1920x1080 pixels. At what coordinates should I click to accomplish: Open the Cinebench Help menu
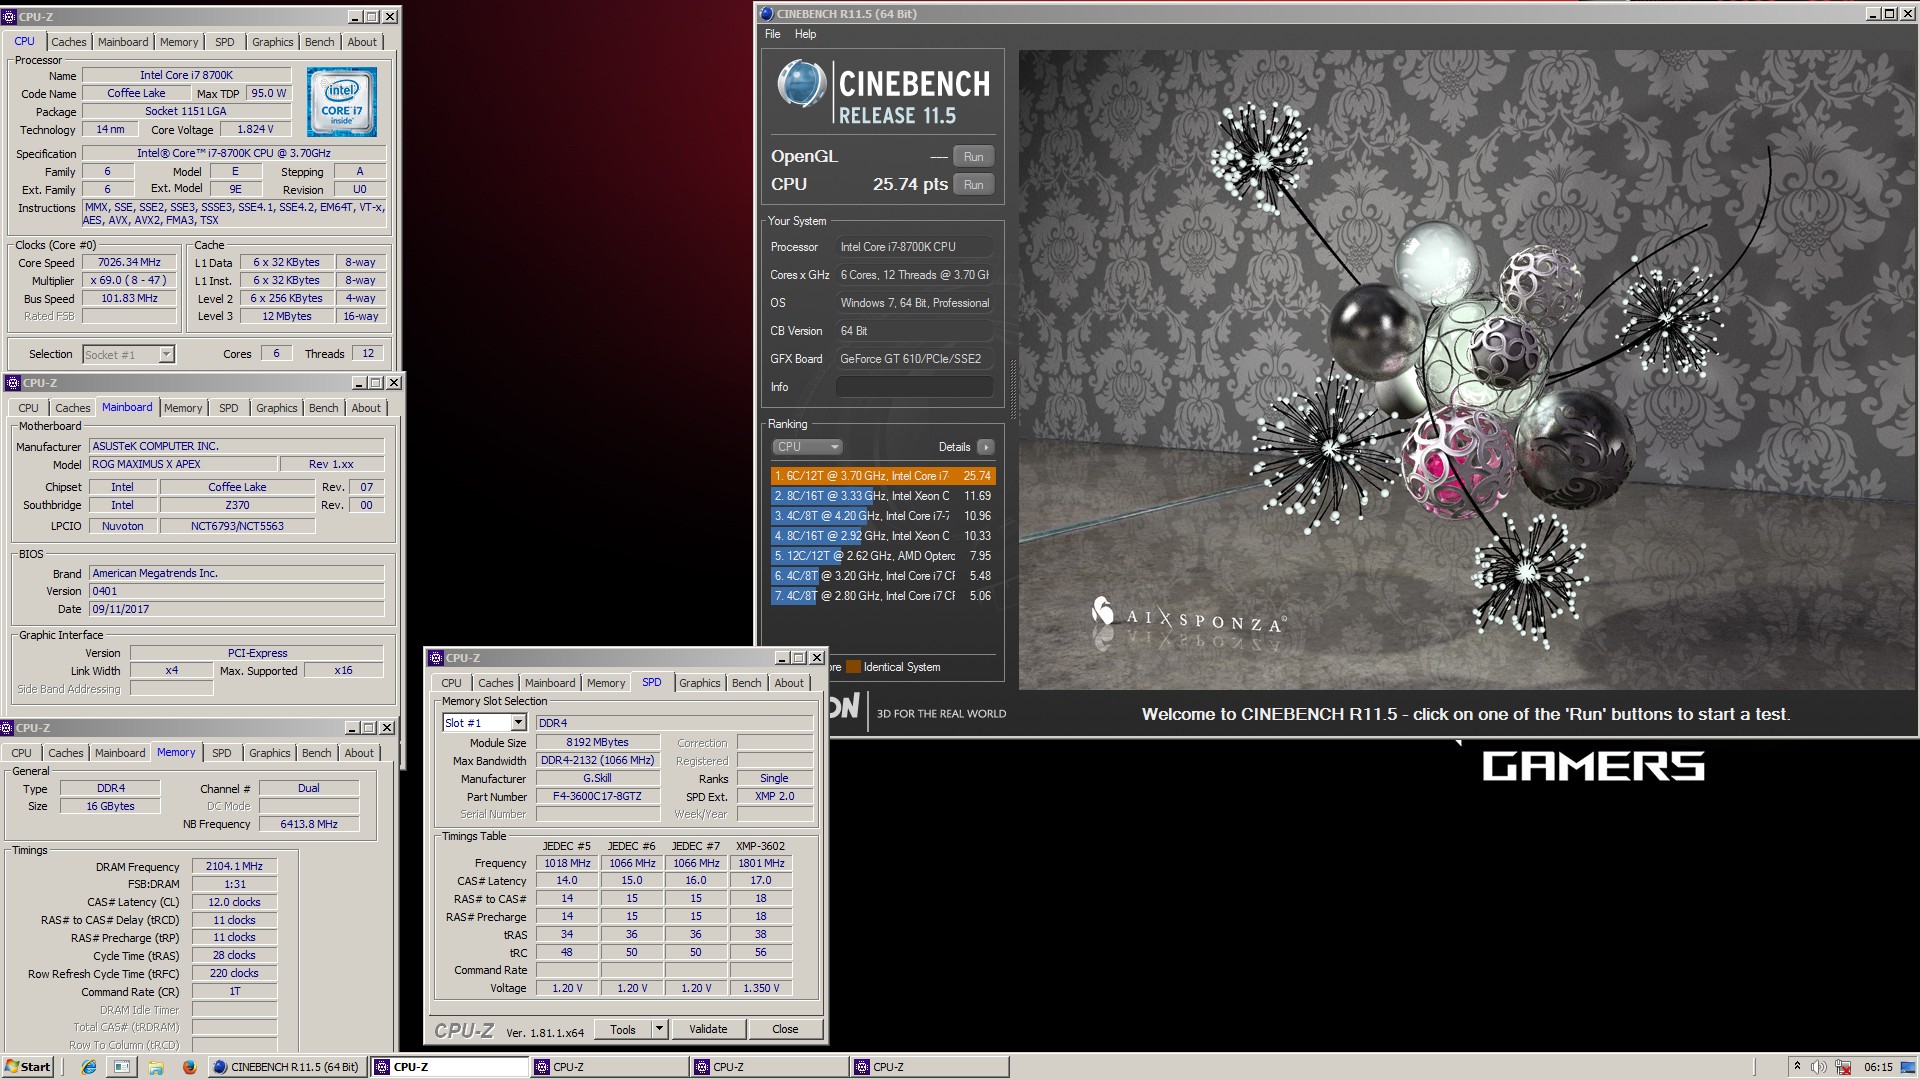tap(805, 34)
